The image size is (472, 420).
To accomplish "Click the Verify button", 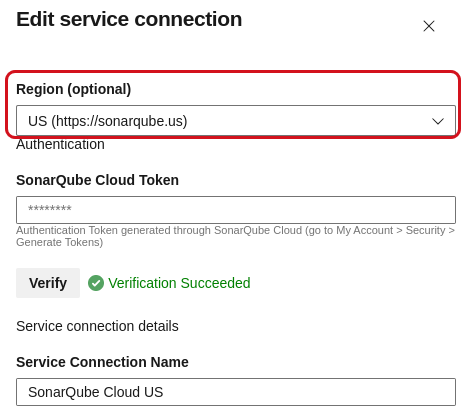I will (48, 283).
